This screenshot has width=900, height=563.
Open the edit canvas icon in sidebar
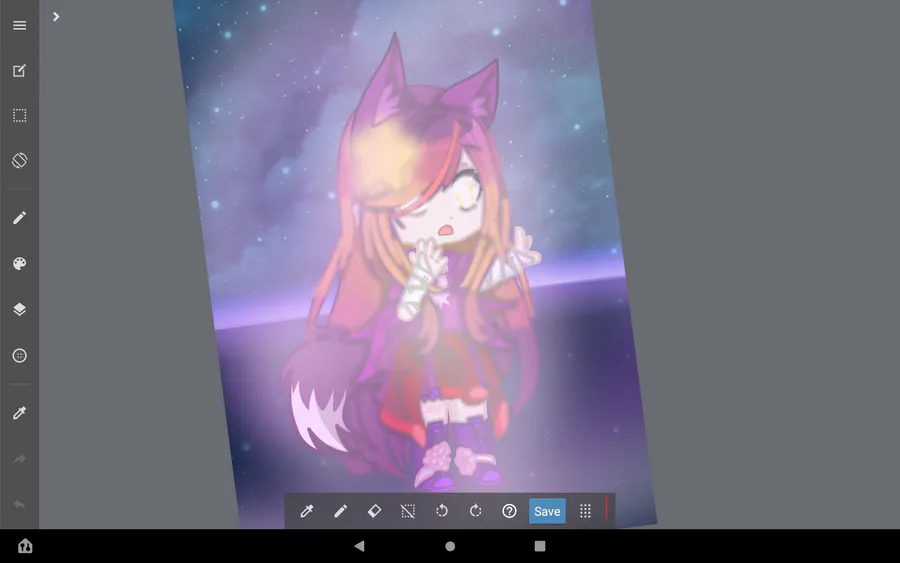pos(20,71)
